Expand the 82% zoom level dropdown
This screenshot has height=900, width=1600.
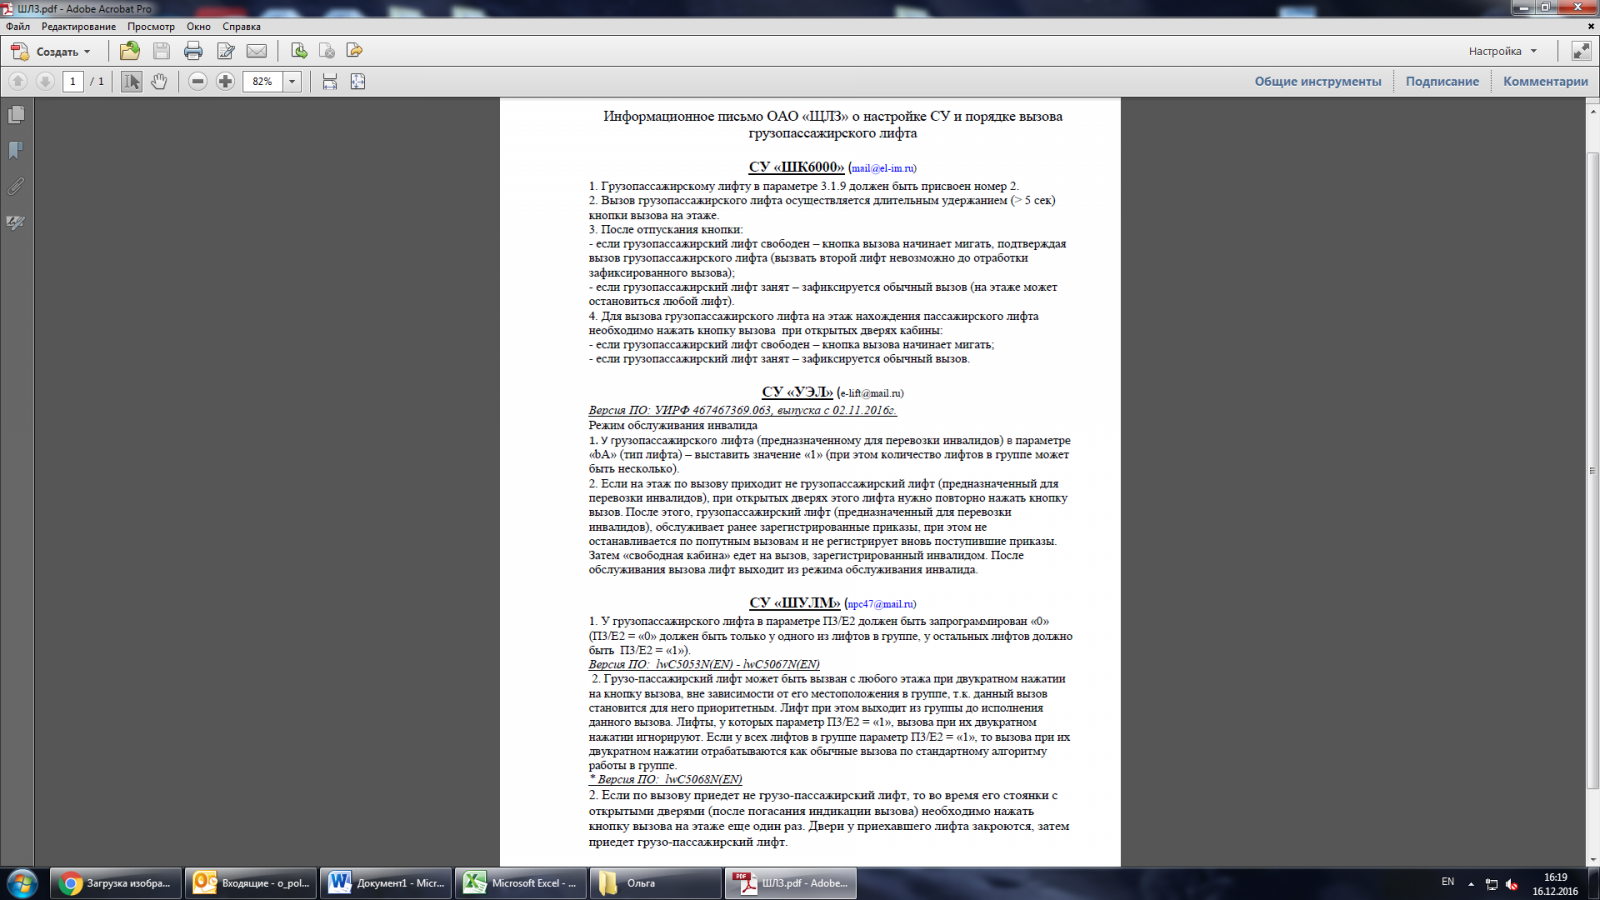pyautogui.click(x=292, y=81)
